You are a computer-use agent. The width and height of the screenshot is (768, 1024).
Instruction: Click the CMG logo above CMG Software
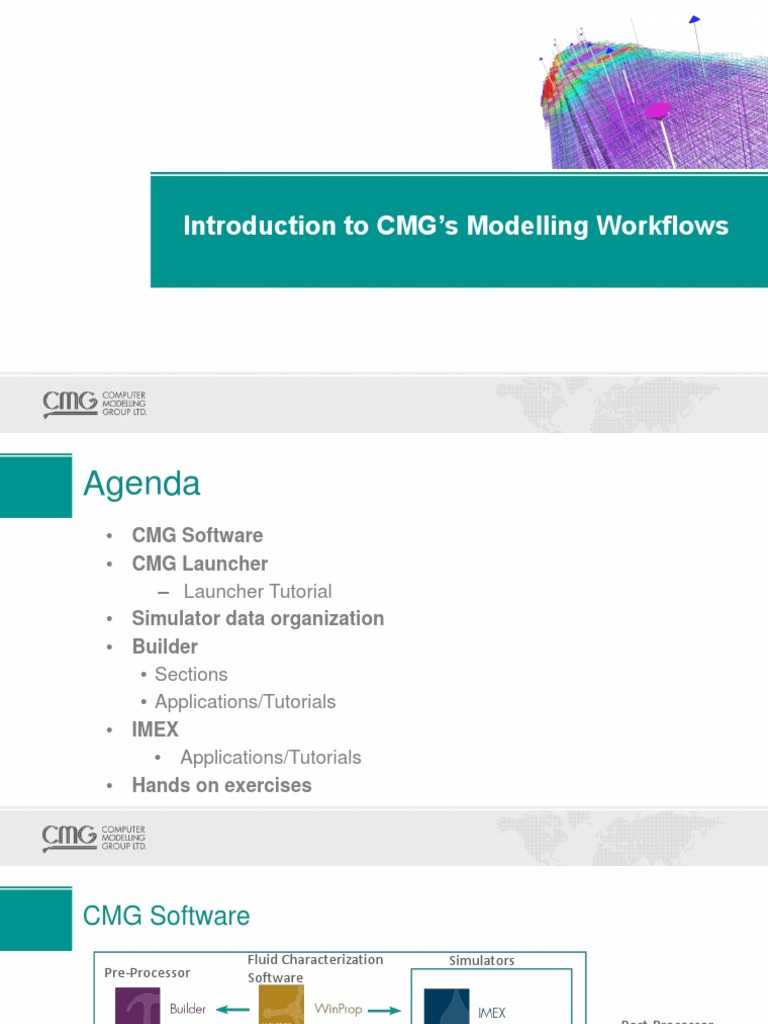coord(95,837)
